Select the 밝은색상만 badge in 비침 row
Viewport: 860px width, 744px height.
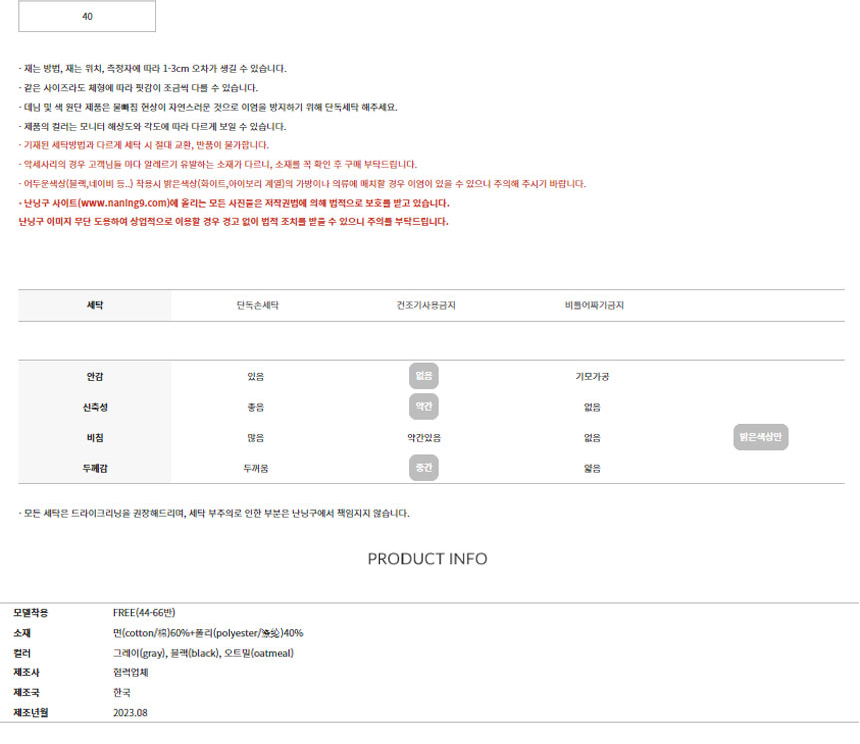point(761,437)
